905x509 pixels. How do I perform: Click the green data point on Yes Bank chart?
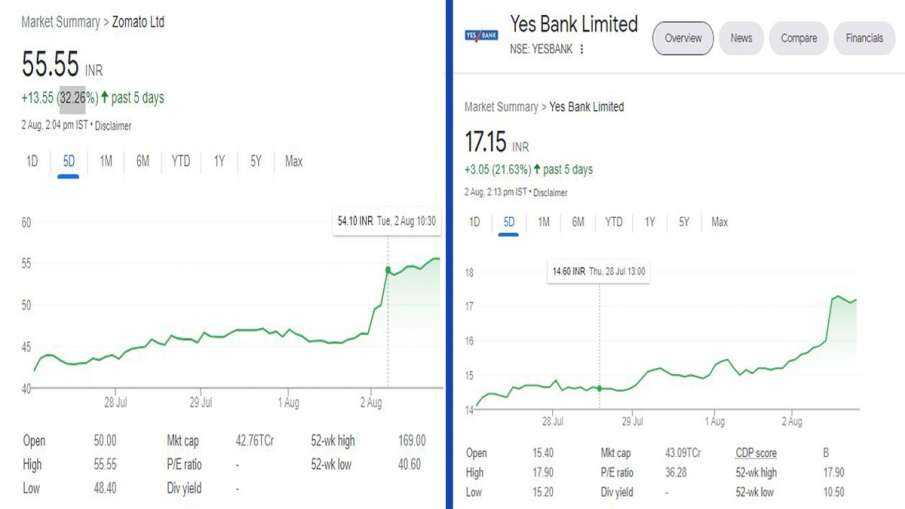[599, 388]
